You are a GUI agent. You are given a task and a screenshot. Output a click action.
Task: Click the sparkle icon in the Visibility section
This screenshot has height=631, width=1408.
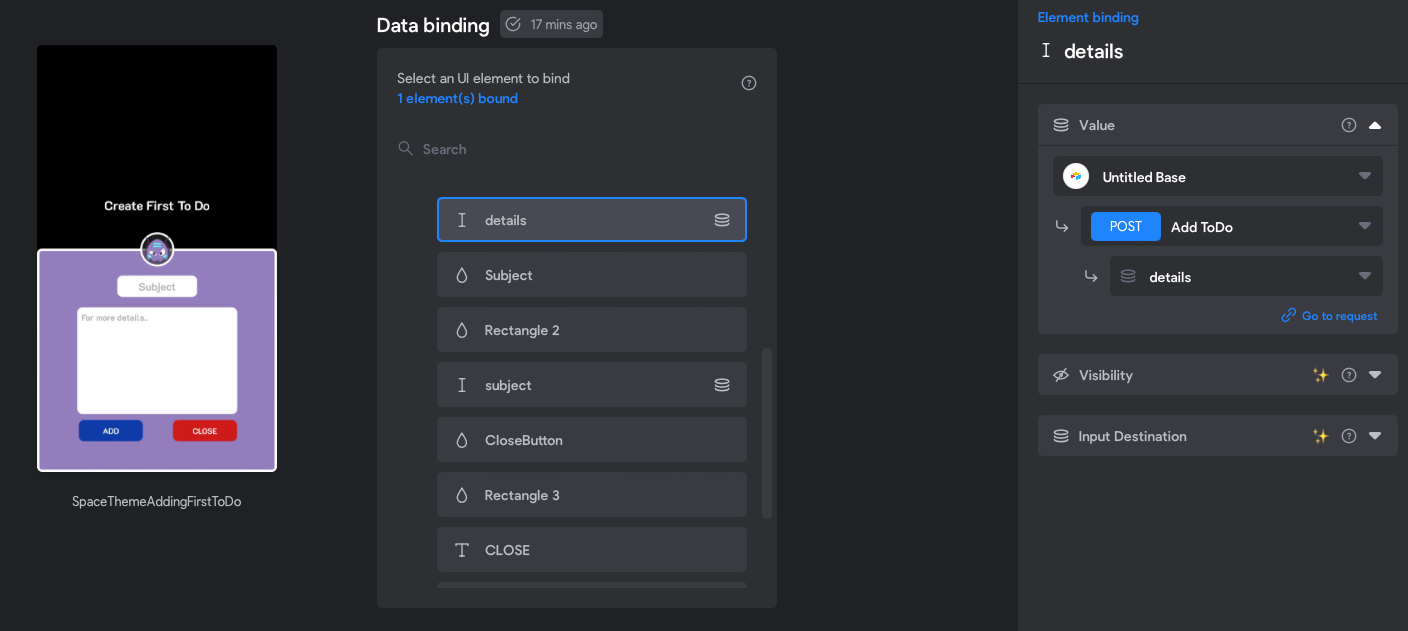(1321, 375)
